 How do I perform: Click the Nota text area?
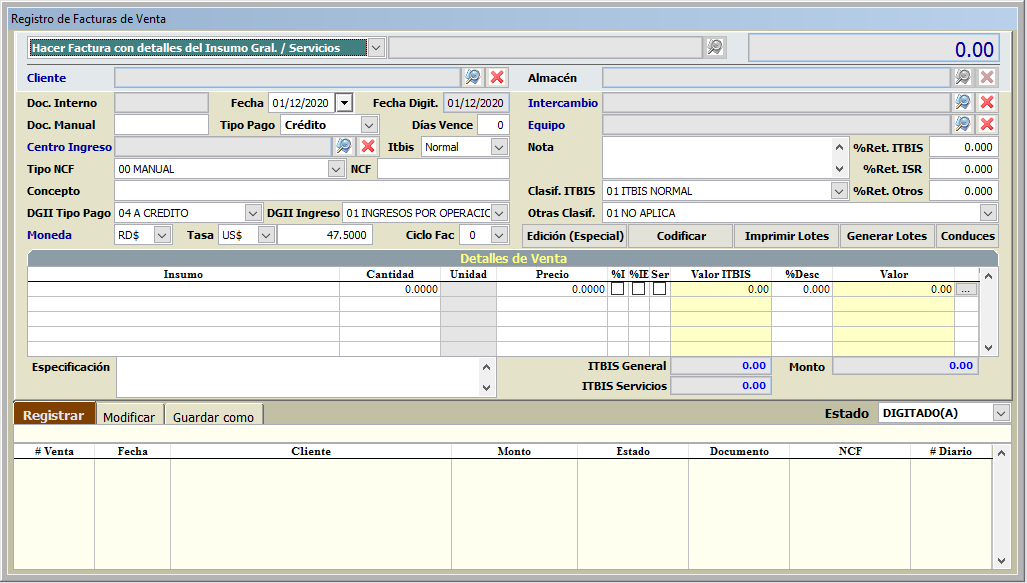[718, 157]
